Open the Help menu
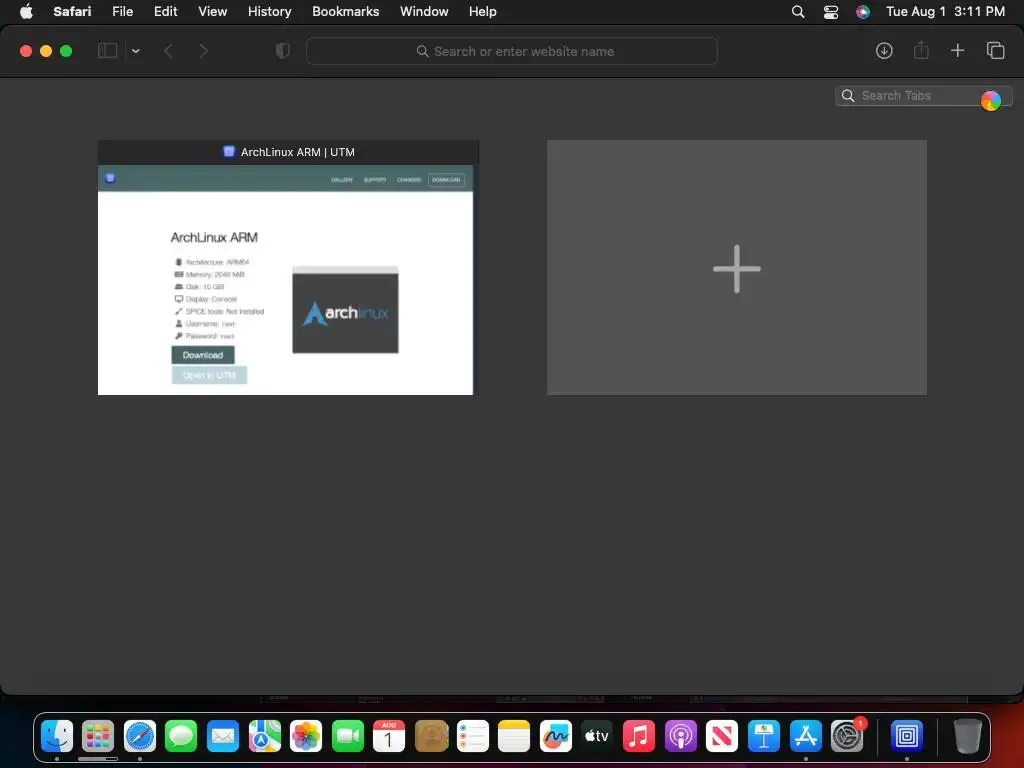1024x768 pixels. (483, 12)
